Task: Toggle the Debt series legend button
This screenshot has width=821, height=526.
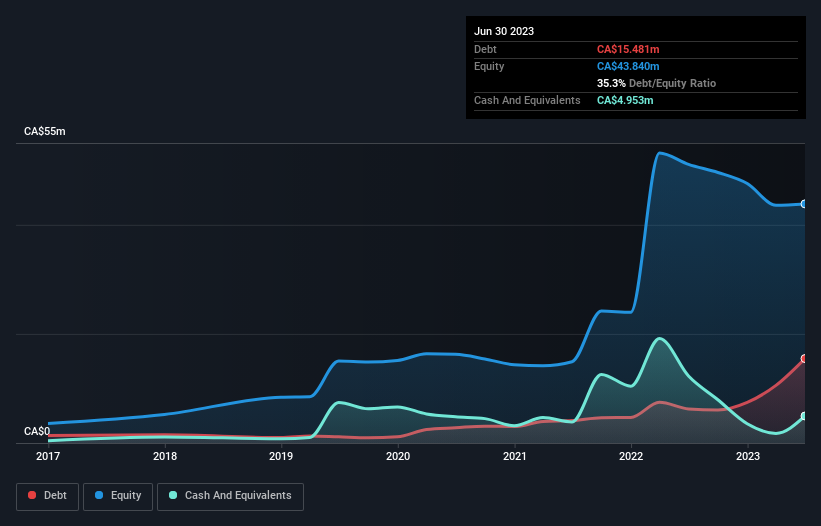Action: pyautogui.click(x=48, y=496)
